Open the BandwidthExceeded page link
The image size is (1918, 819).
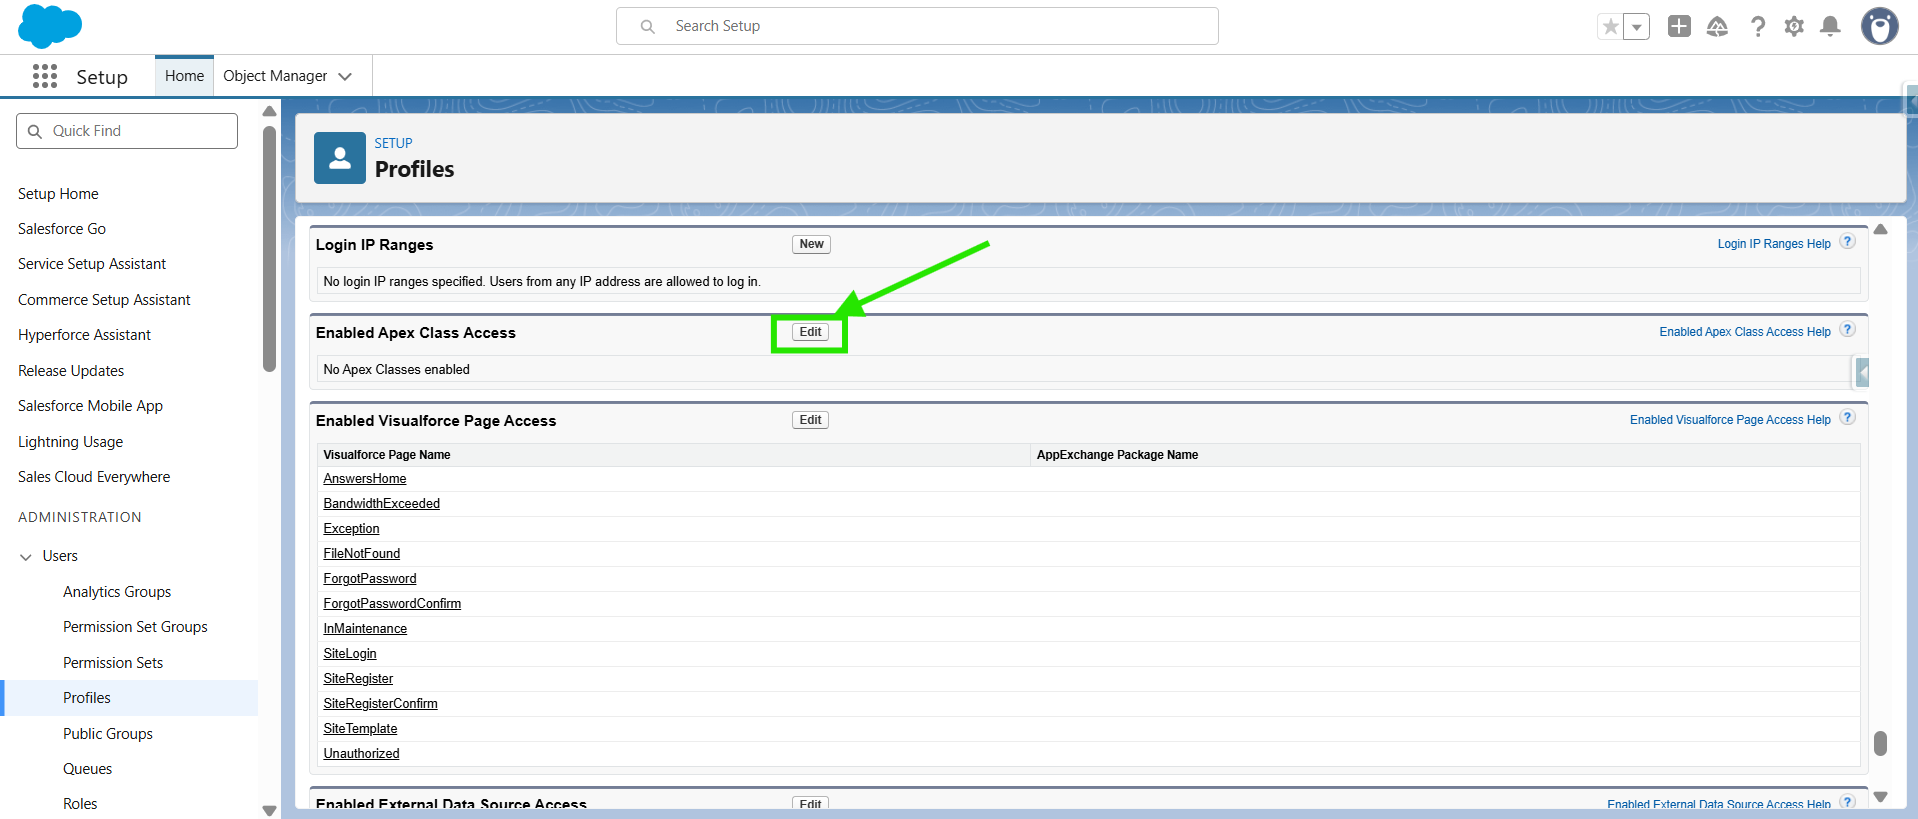(x=381, y=504)
